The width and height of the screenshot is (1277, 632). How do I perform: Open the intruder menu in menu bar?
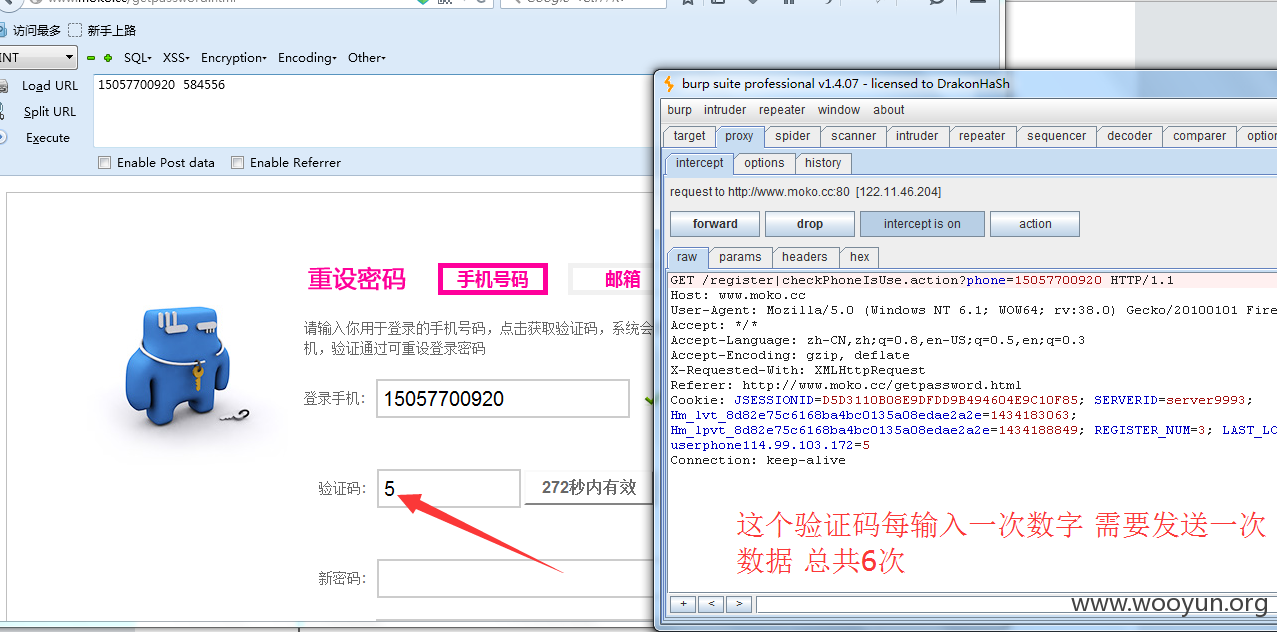725,110
